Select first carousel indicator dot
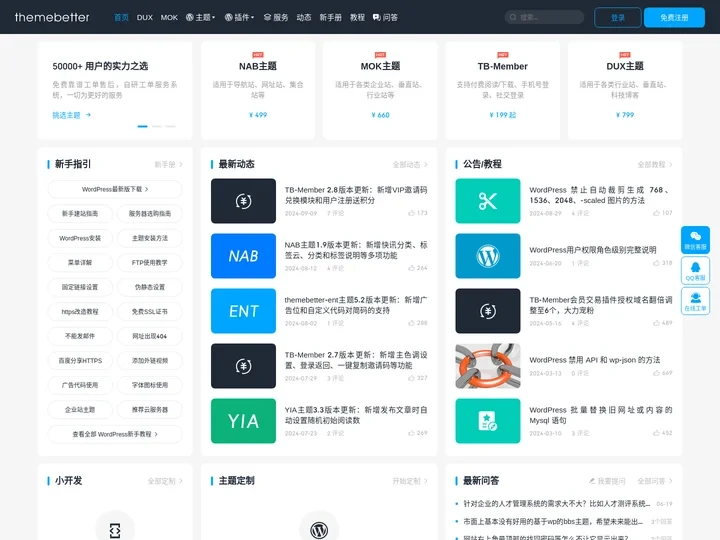Image resolution: width=720 pixels, height=540 pixels. 142,126
